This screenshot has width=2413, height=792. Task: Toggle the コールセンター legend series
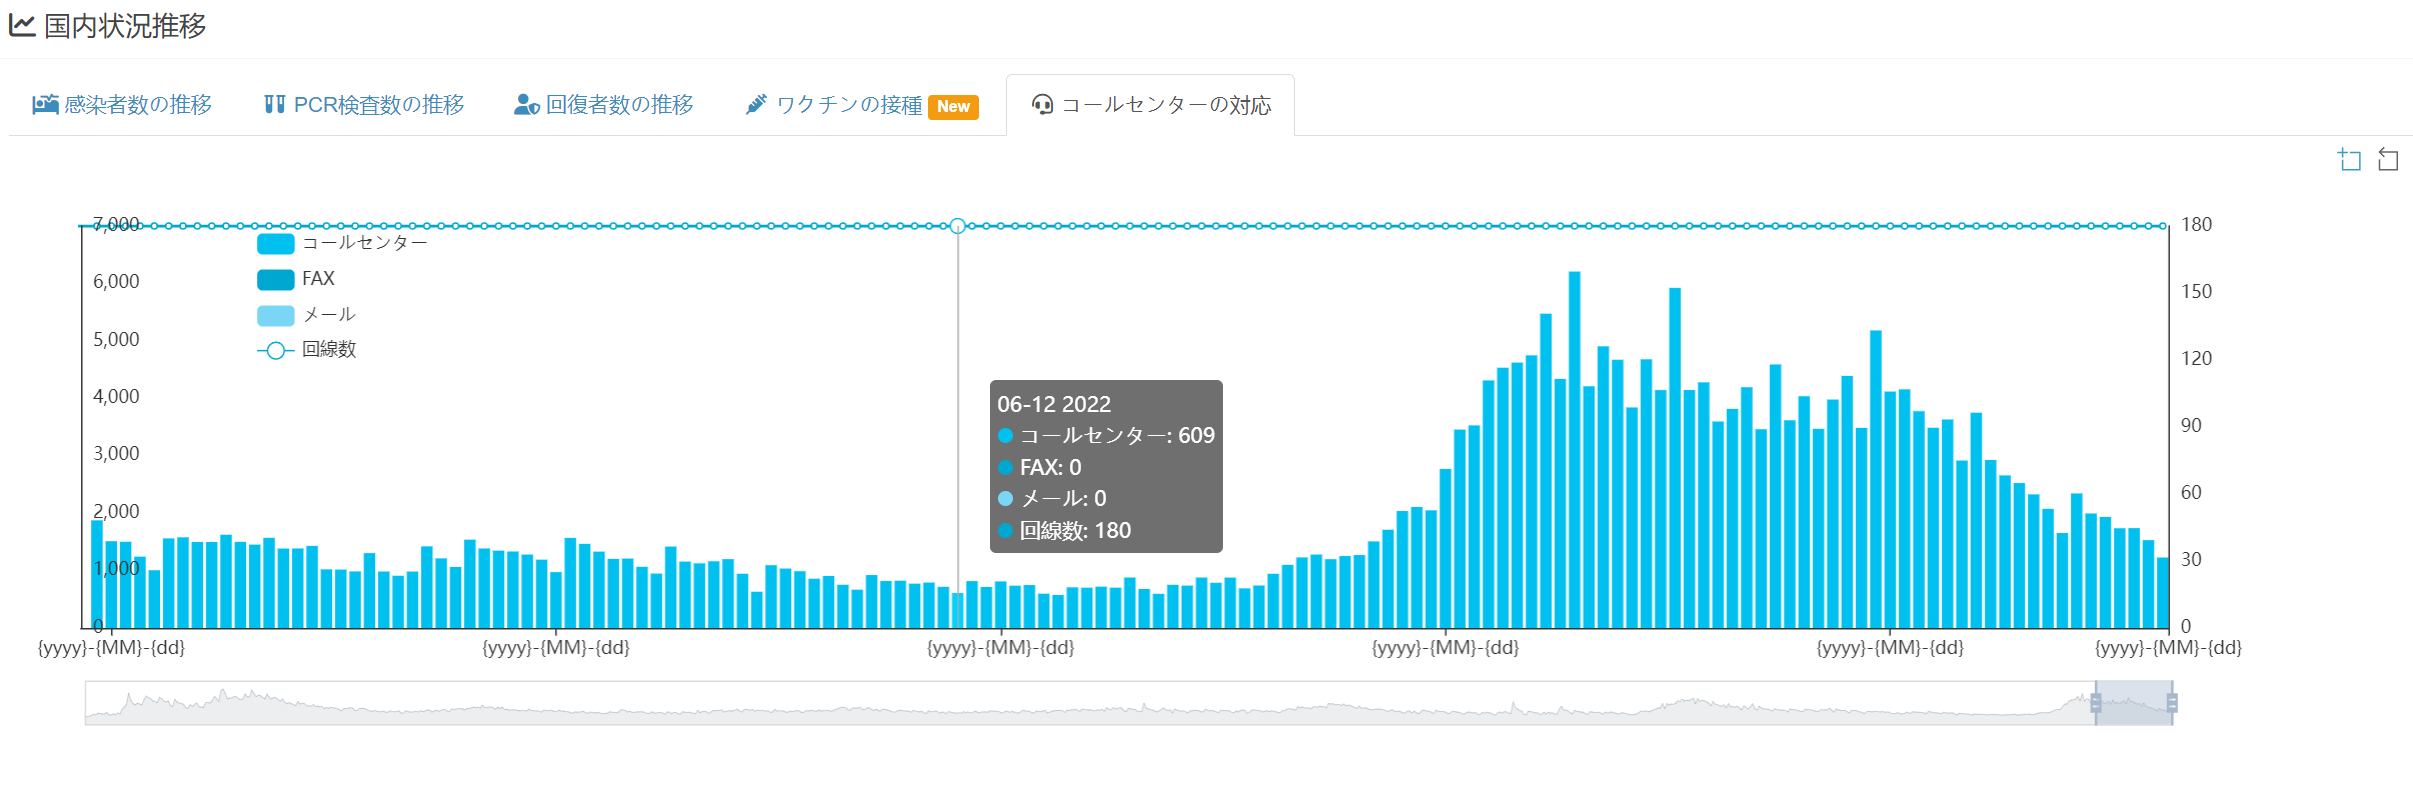point(276,243)
